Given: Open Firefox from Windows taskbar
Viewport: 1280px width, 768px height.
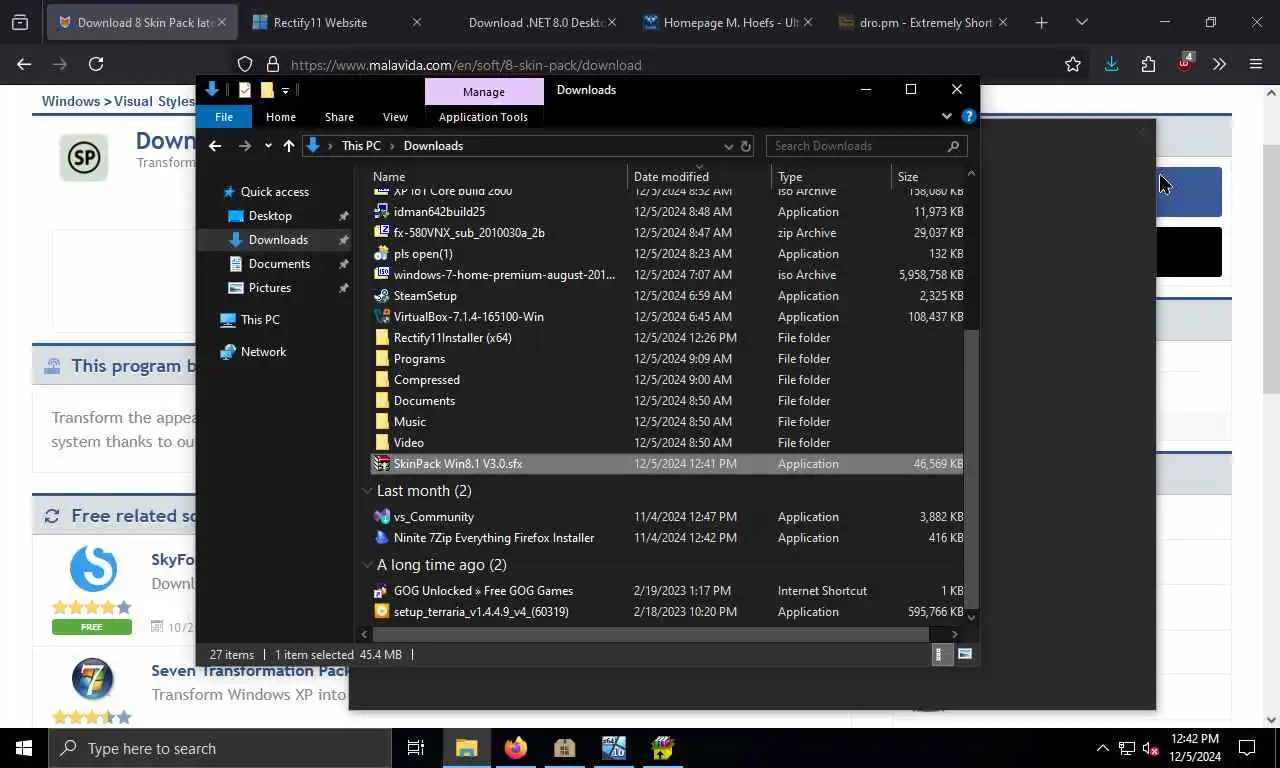Looking at the screenshot, I should [x=516, y=748].
